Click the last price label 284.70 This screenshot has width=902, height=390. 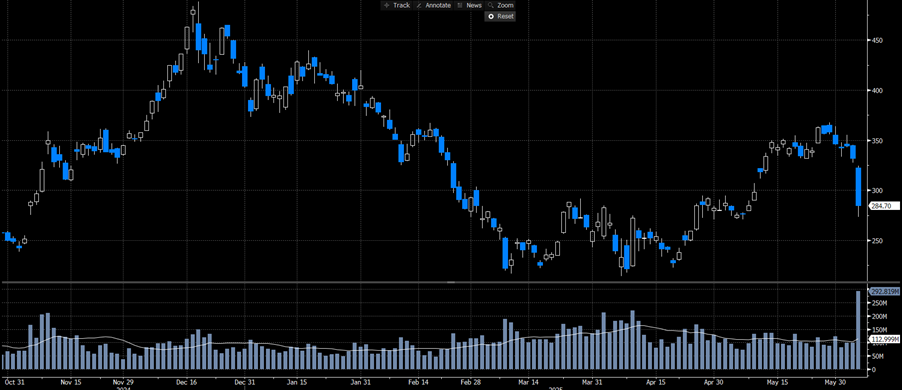(x=885, y=205)
